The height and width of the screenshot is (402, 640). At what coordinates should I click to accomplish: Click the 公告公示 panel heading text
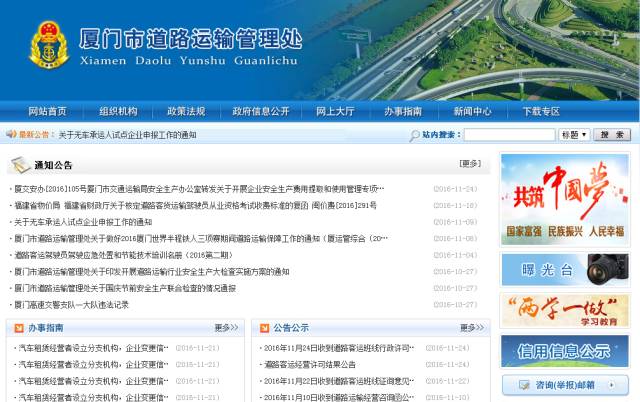(291, 328)
